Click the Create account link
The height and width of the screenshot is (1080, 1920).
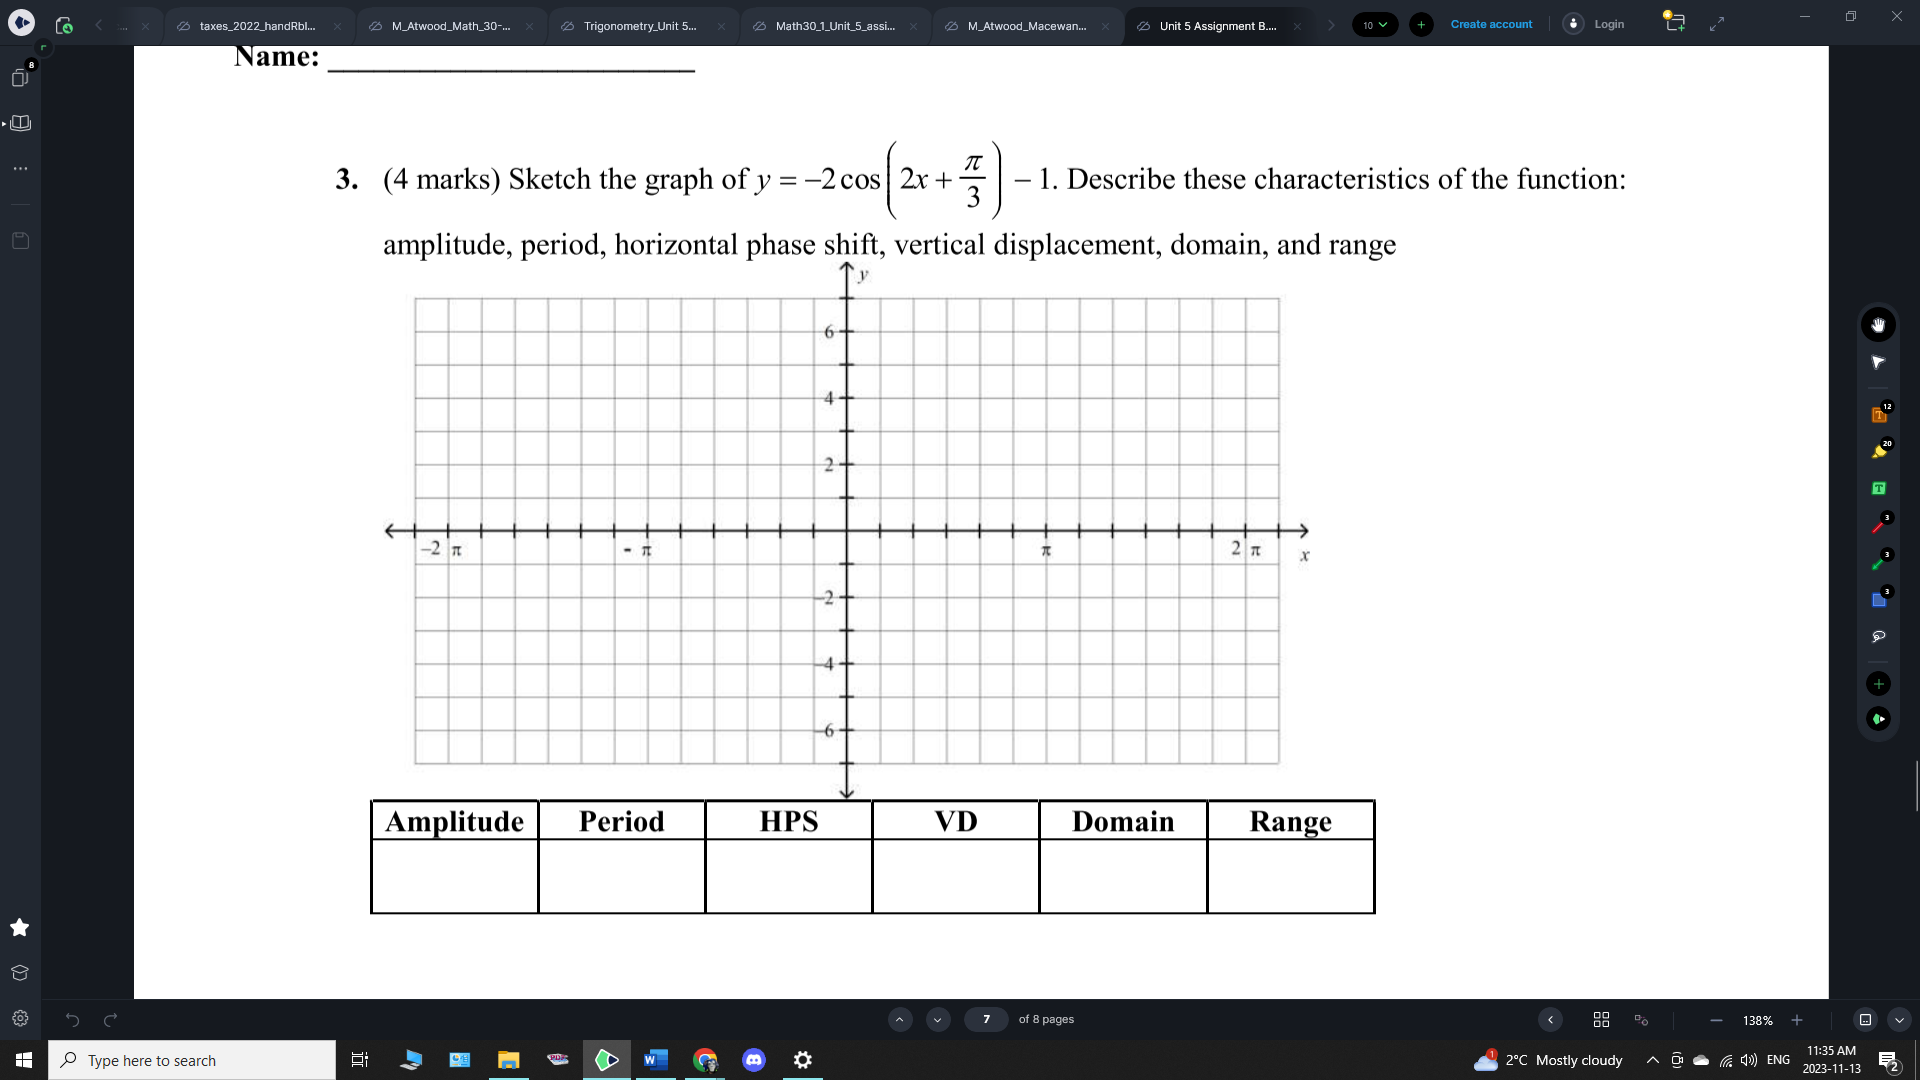(x=1491, y=23)
